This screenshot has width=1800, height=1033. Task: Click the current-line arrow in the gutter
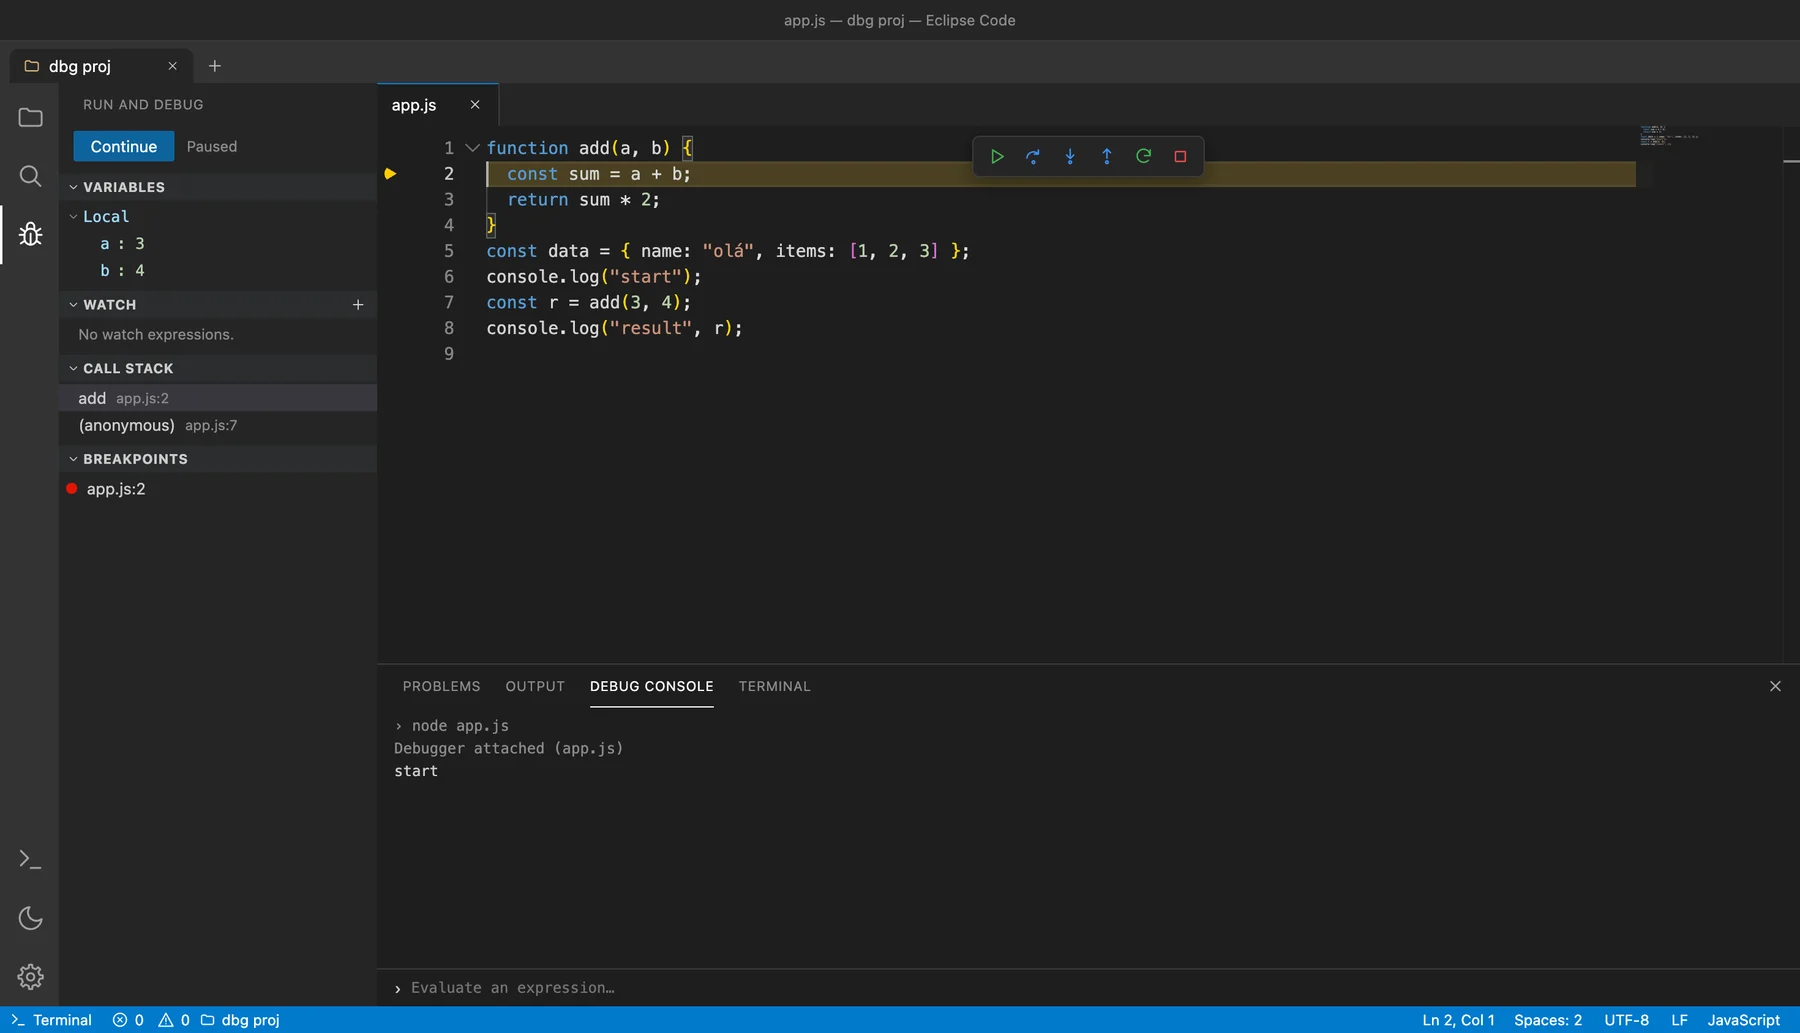tap(390, 174)
